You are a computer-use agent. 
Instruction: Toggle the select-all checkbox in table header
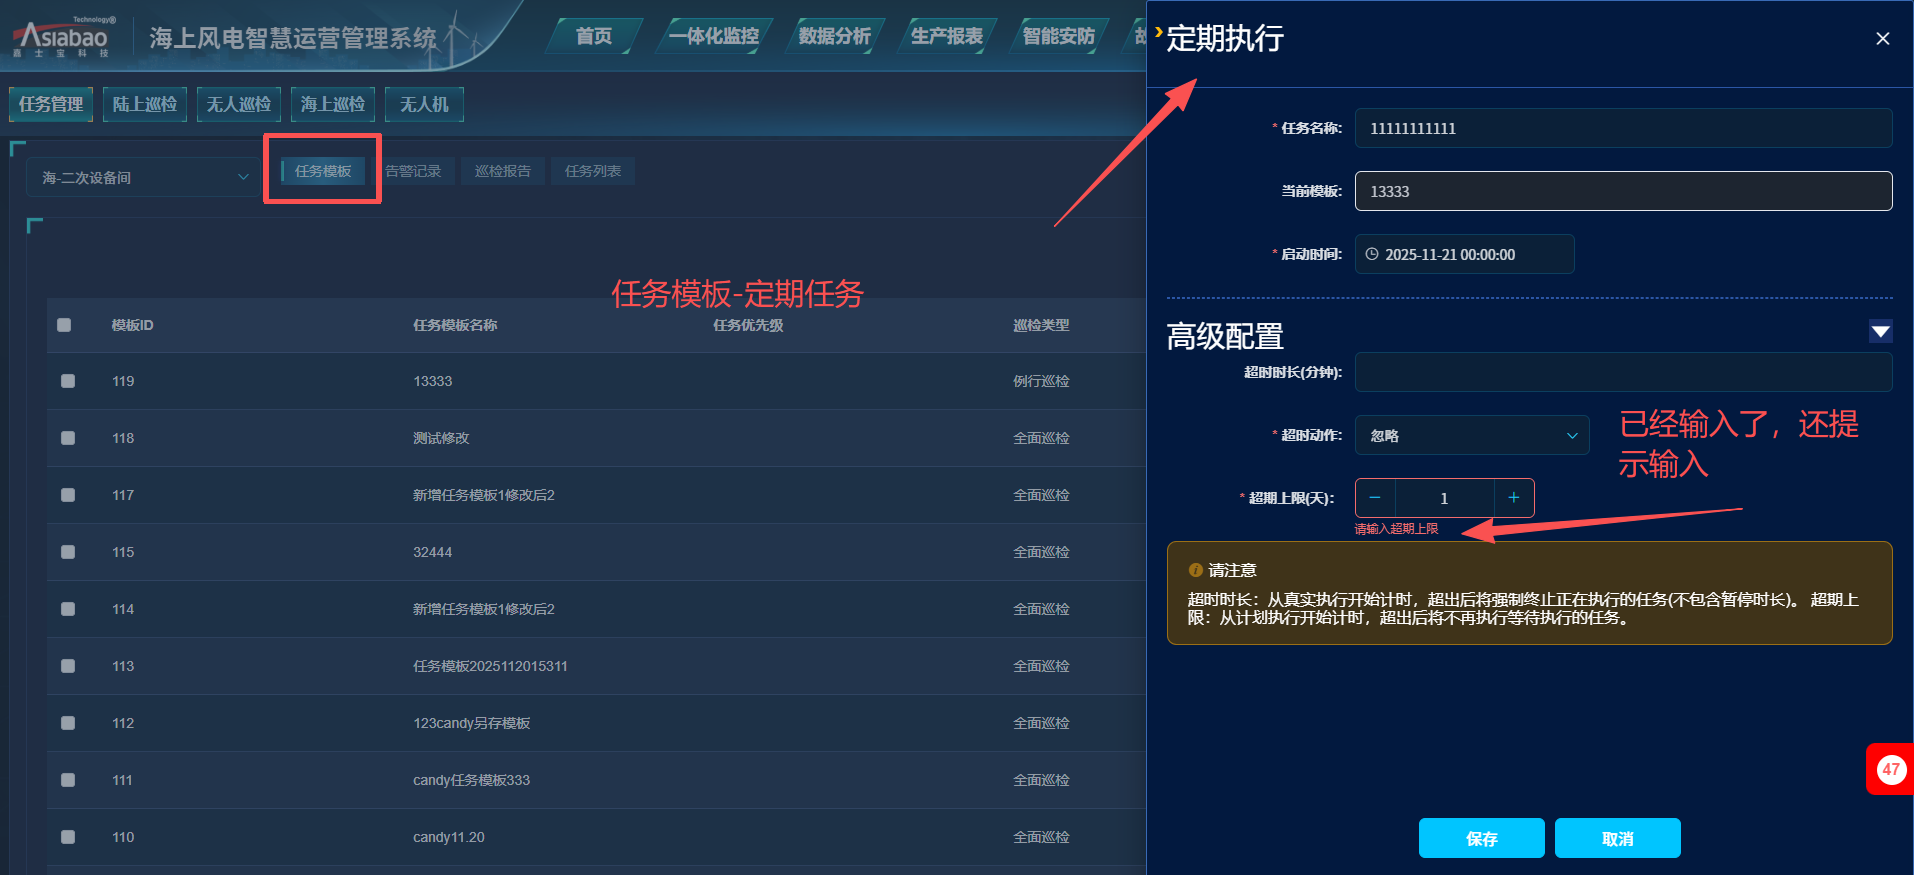pos(64,325)
